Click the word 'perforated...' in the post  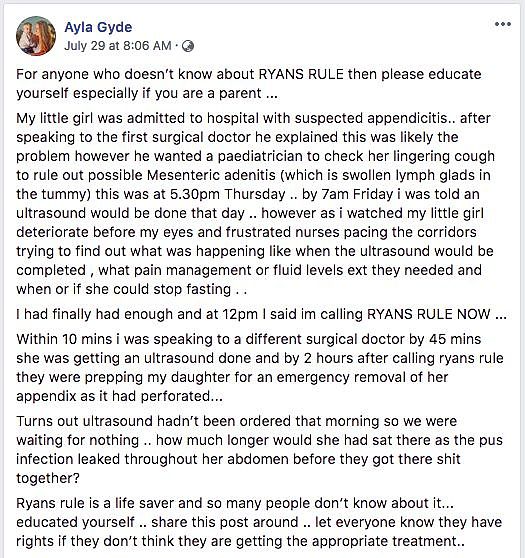pyautogui.click(x=182, y=396)
